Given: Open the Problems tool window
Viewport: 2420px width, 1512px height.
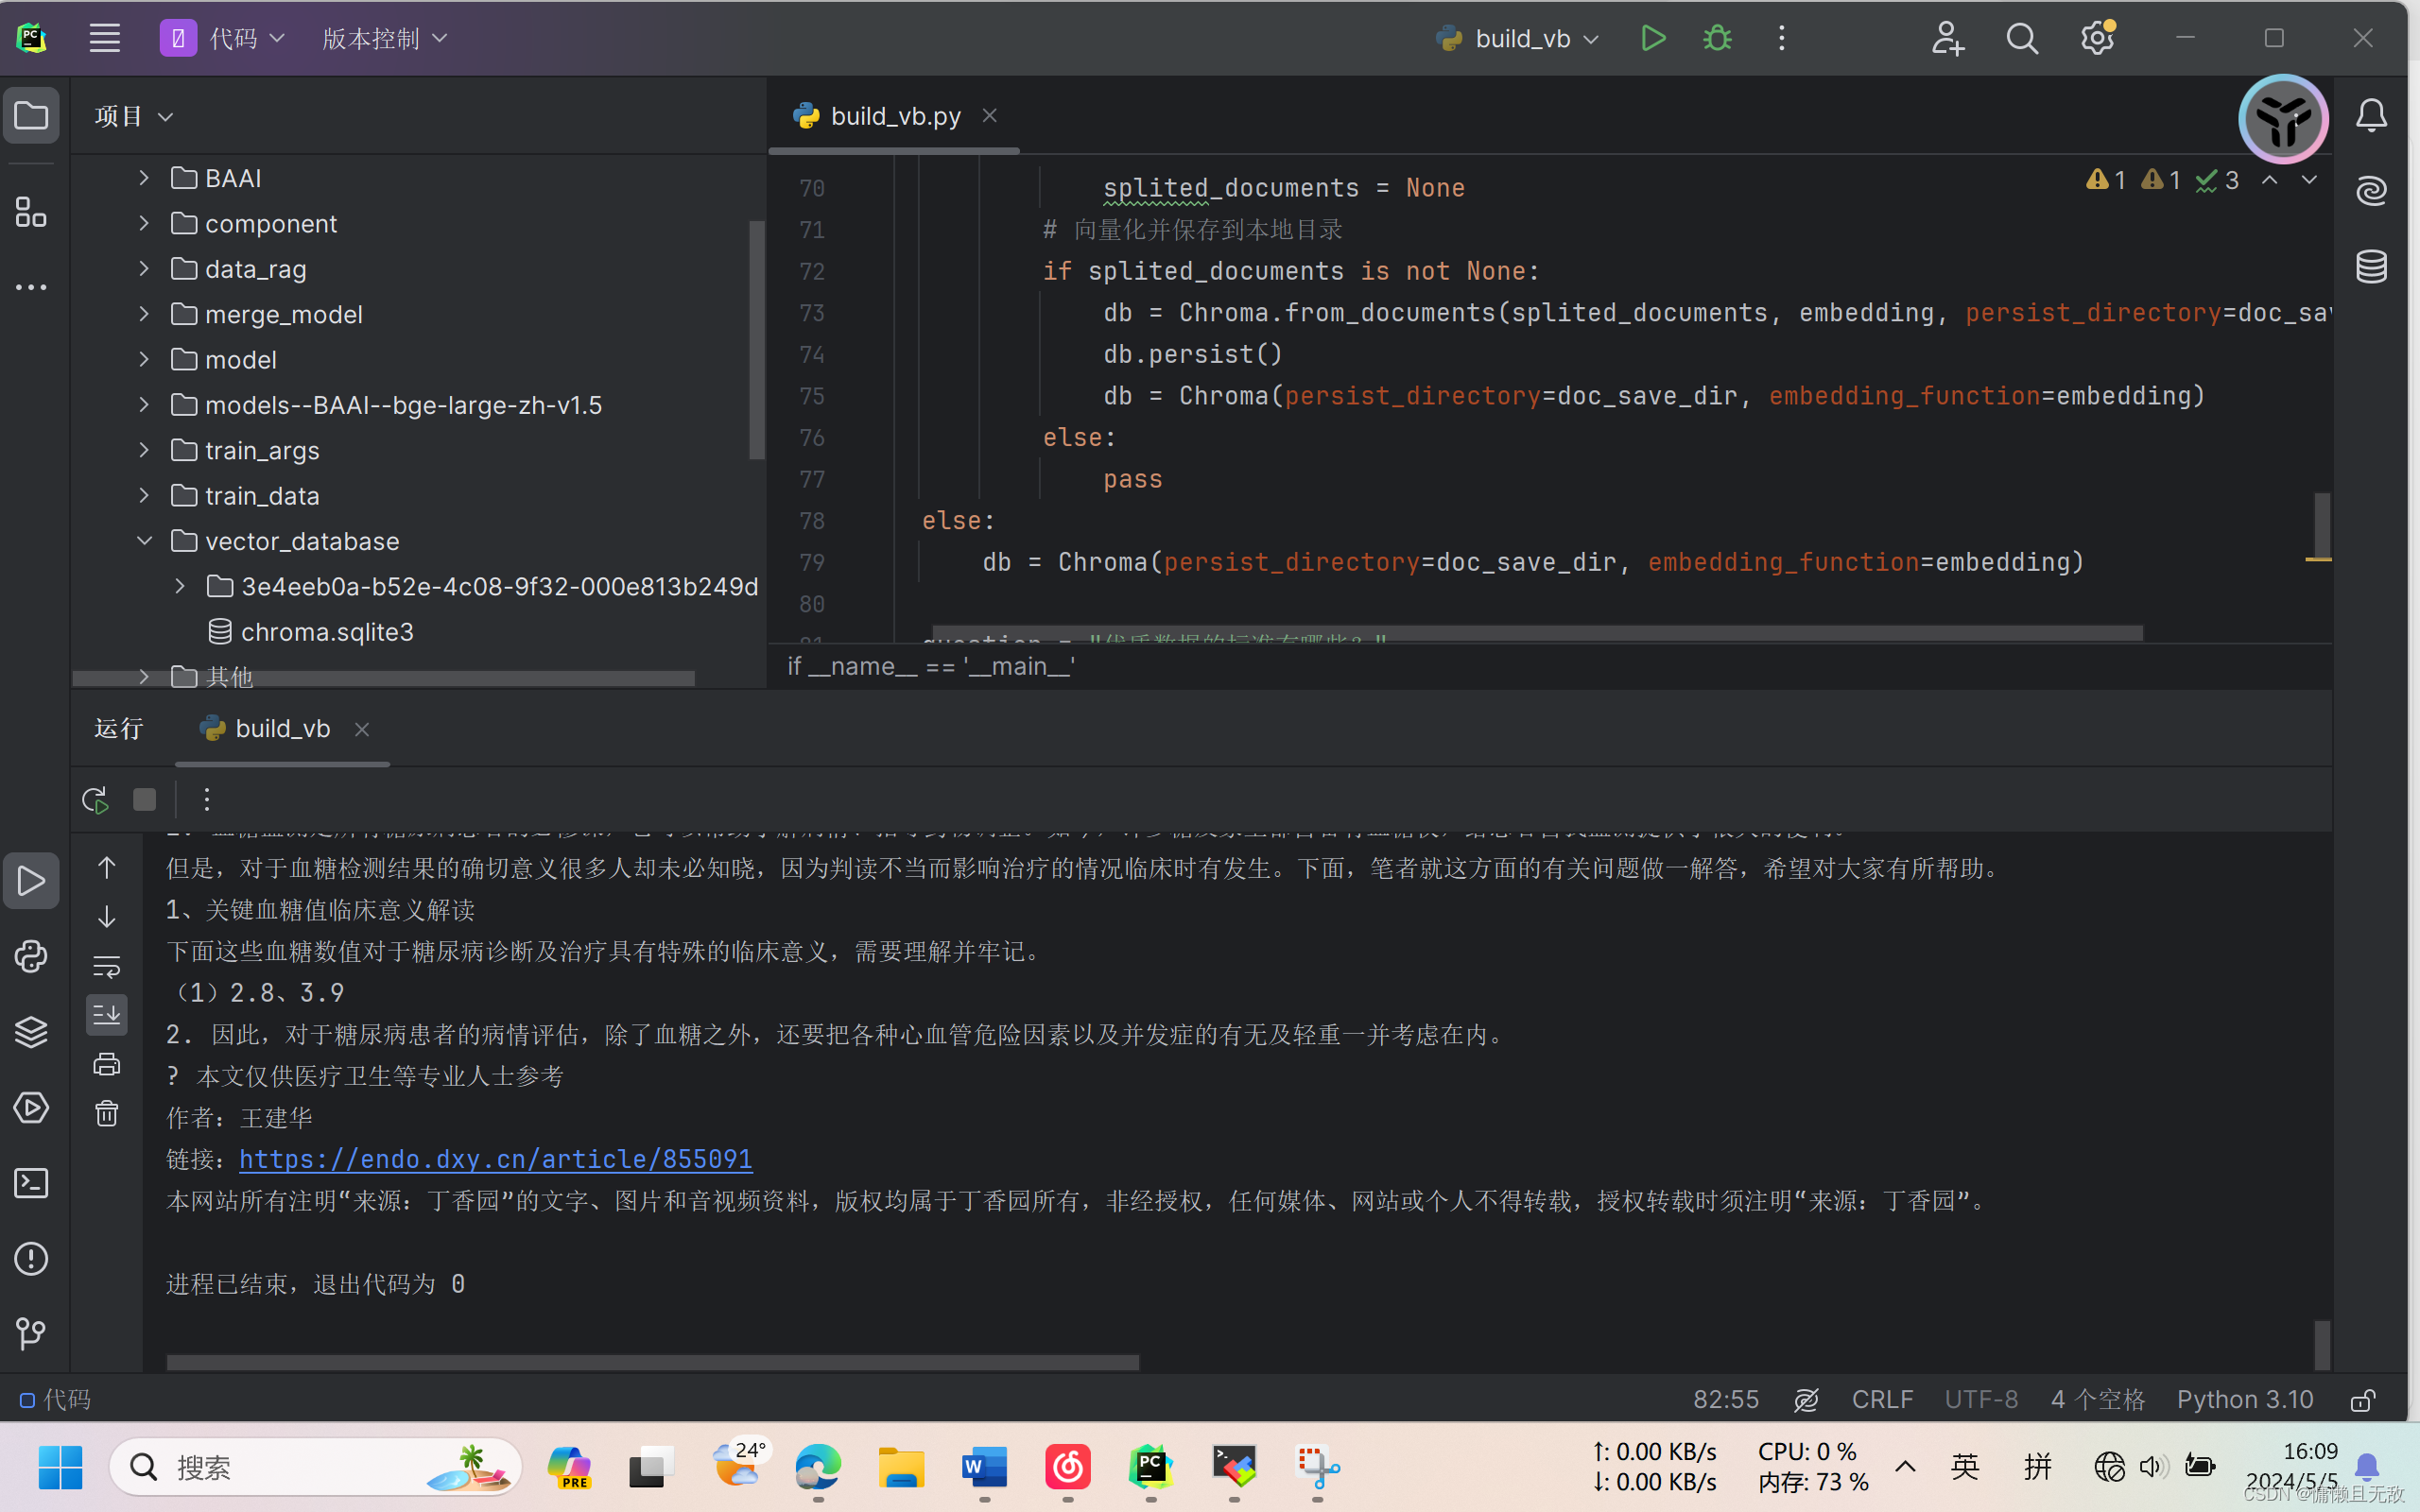Looking at the screenshot, I should point(31,1259).
